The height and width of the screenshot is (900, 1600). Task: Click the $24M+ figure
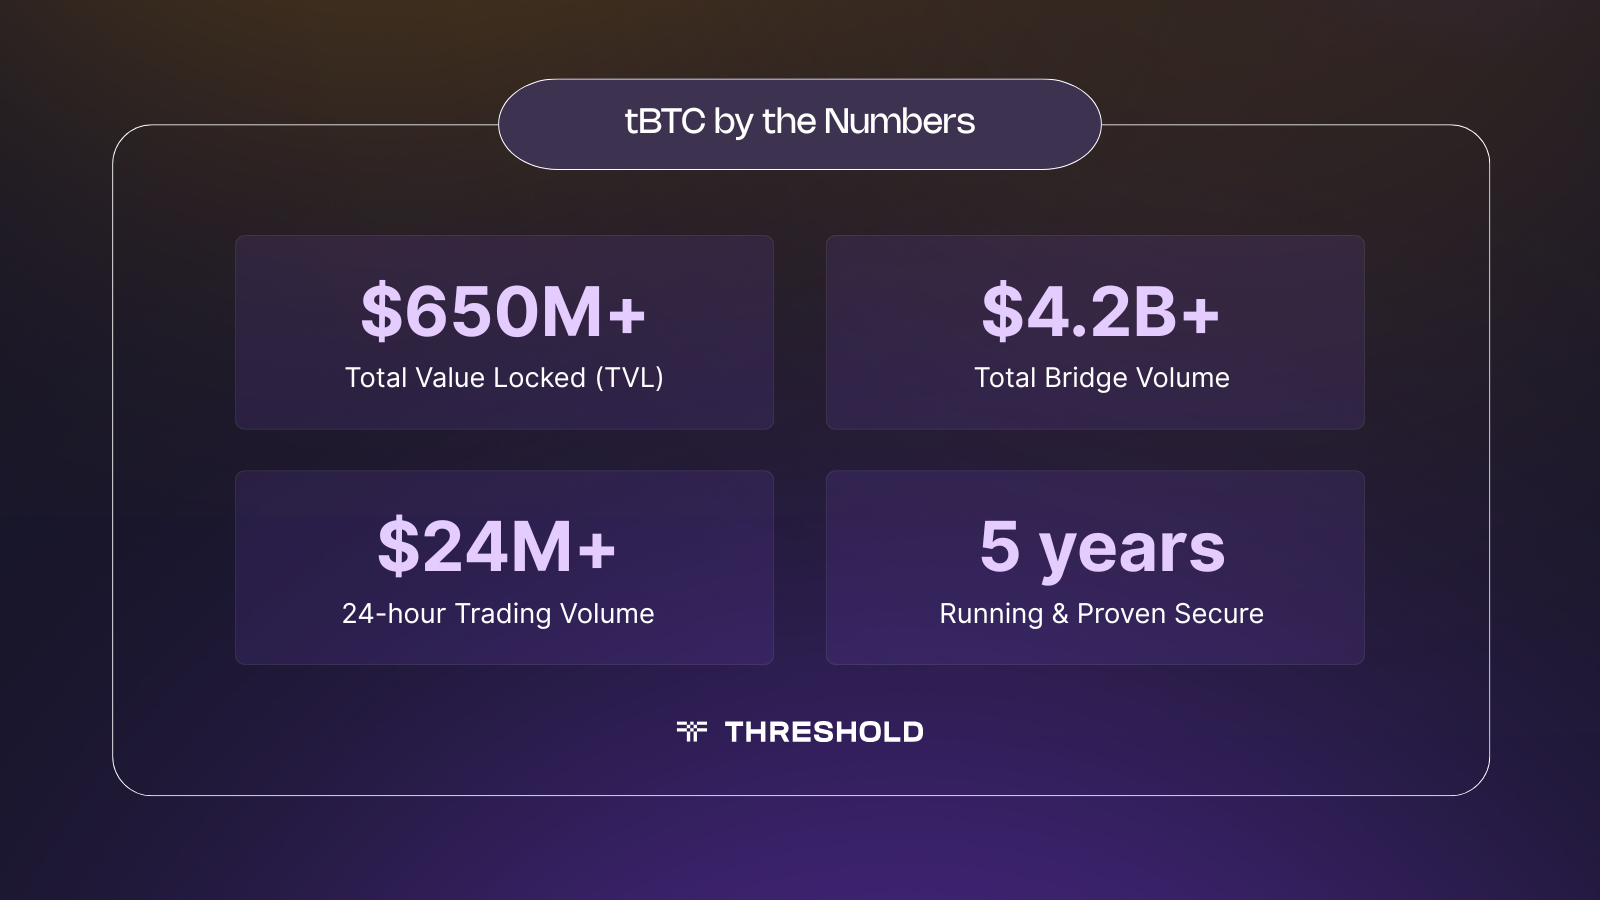tap(496, 547)
